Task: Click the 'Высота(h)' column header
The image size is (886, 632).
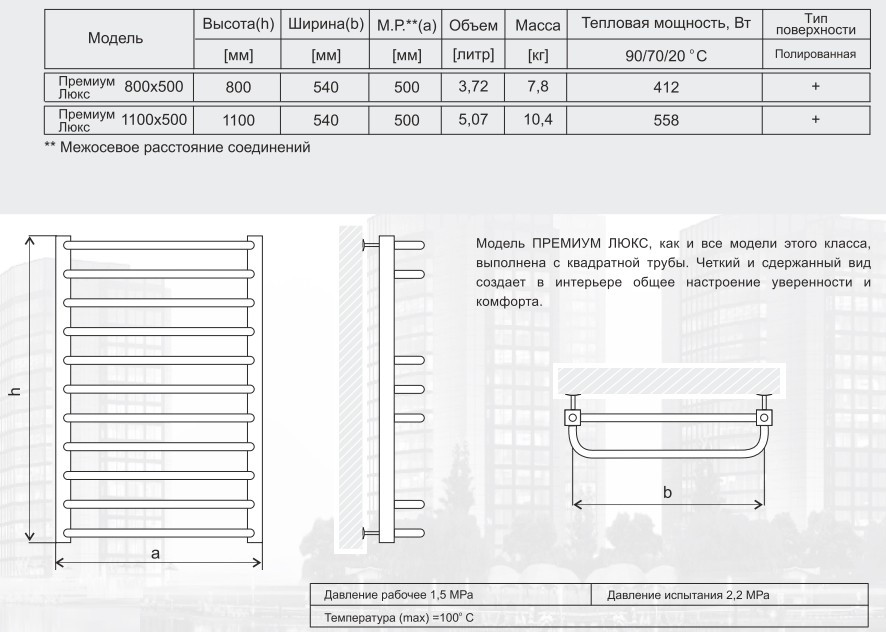Action: [238, 23]
